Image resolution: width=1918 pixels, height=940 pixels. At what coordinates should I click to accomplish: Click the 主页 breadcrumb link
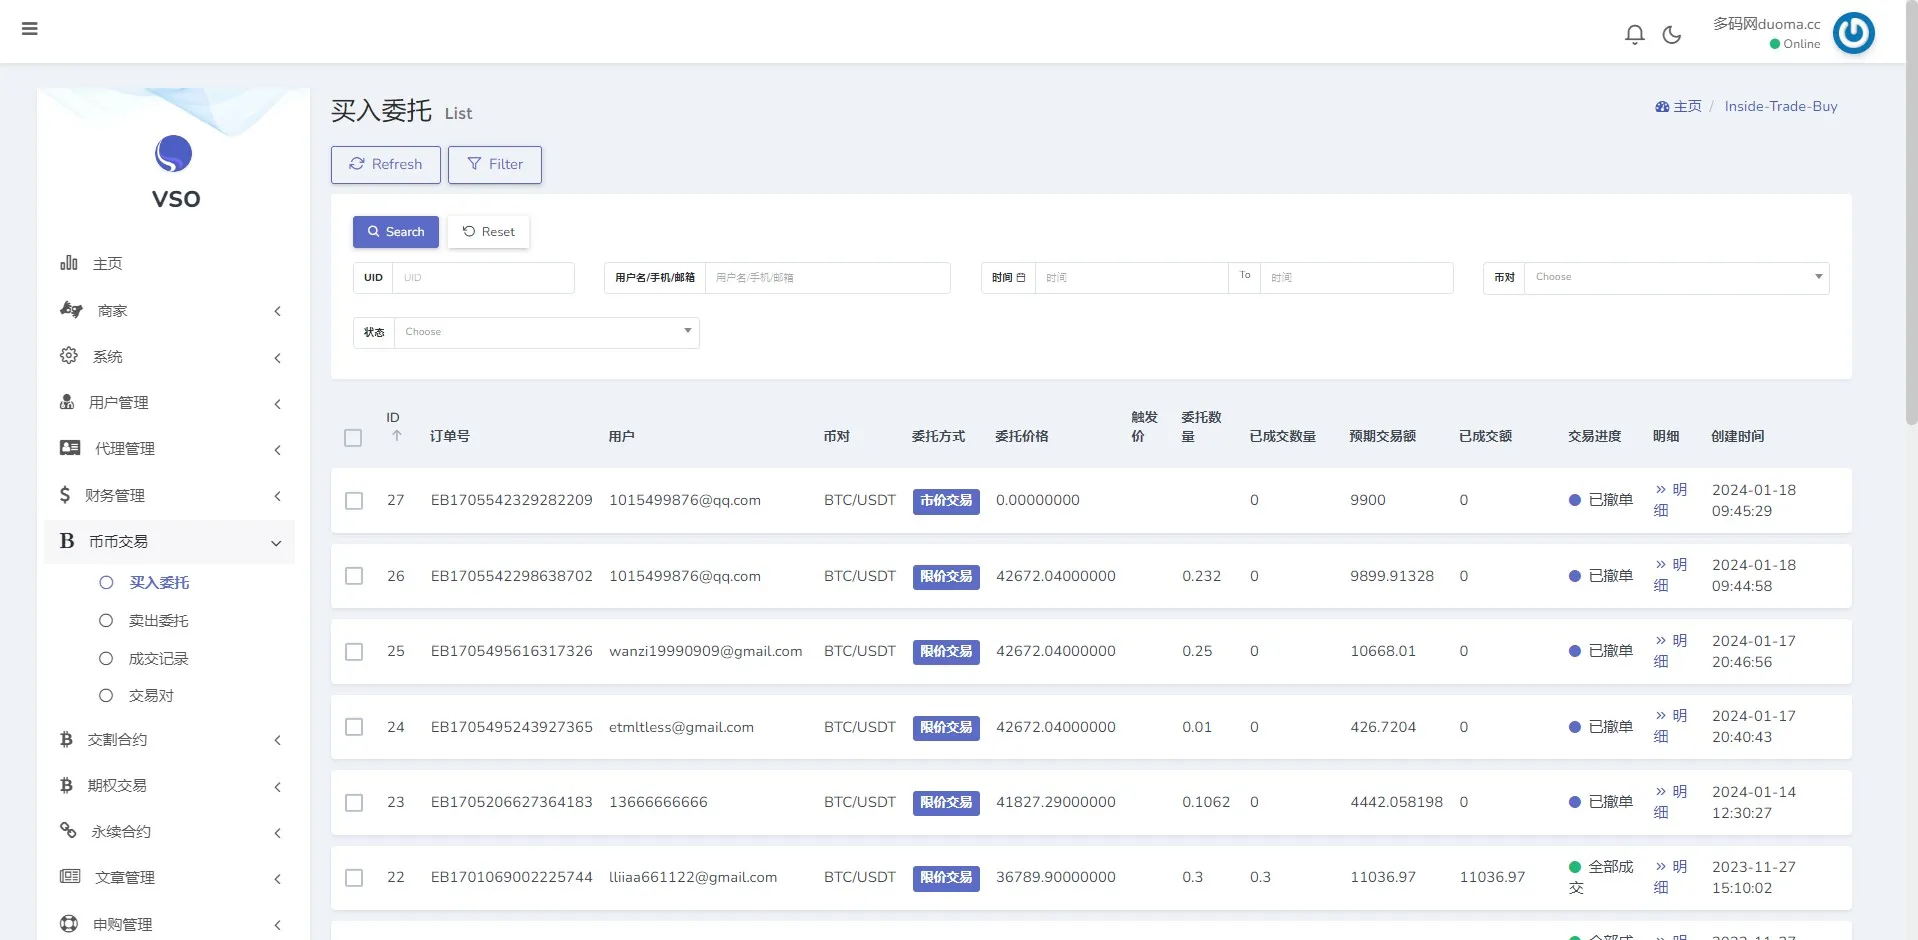(1686, 106)
